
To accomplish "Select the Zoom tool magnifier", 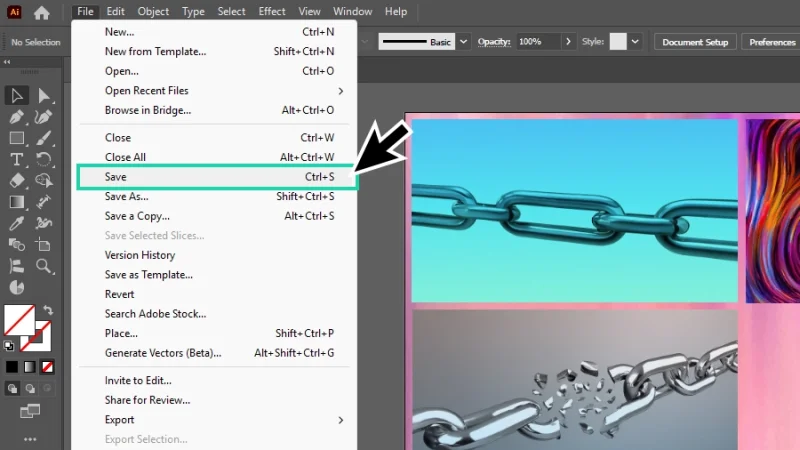I will pyautogui.click(x=44, y=266).
